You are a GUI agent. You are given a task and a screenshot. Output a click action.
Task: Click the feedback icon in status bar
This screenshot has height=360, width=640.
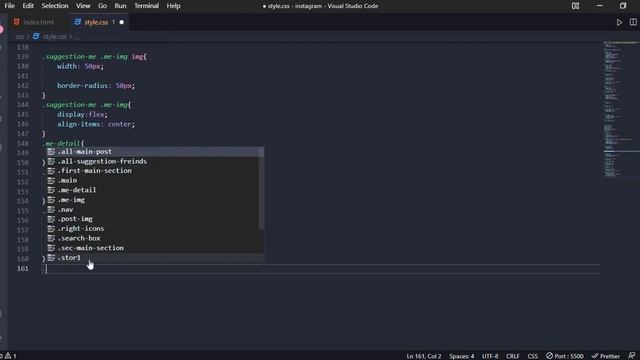pos(631,356)
